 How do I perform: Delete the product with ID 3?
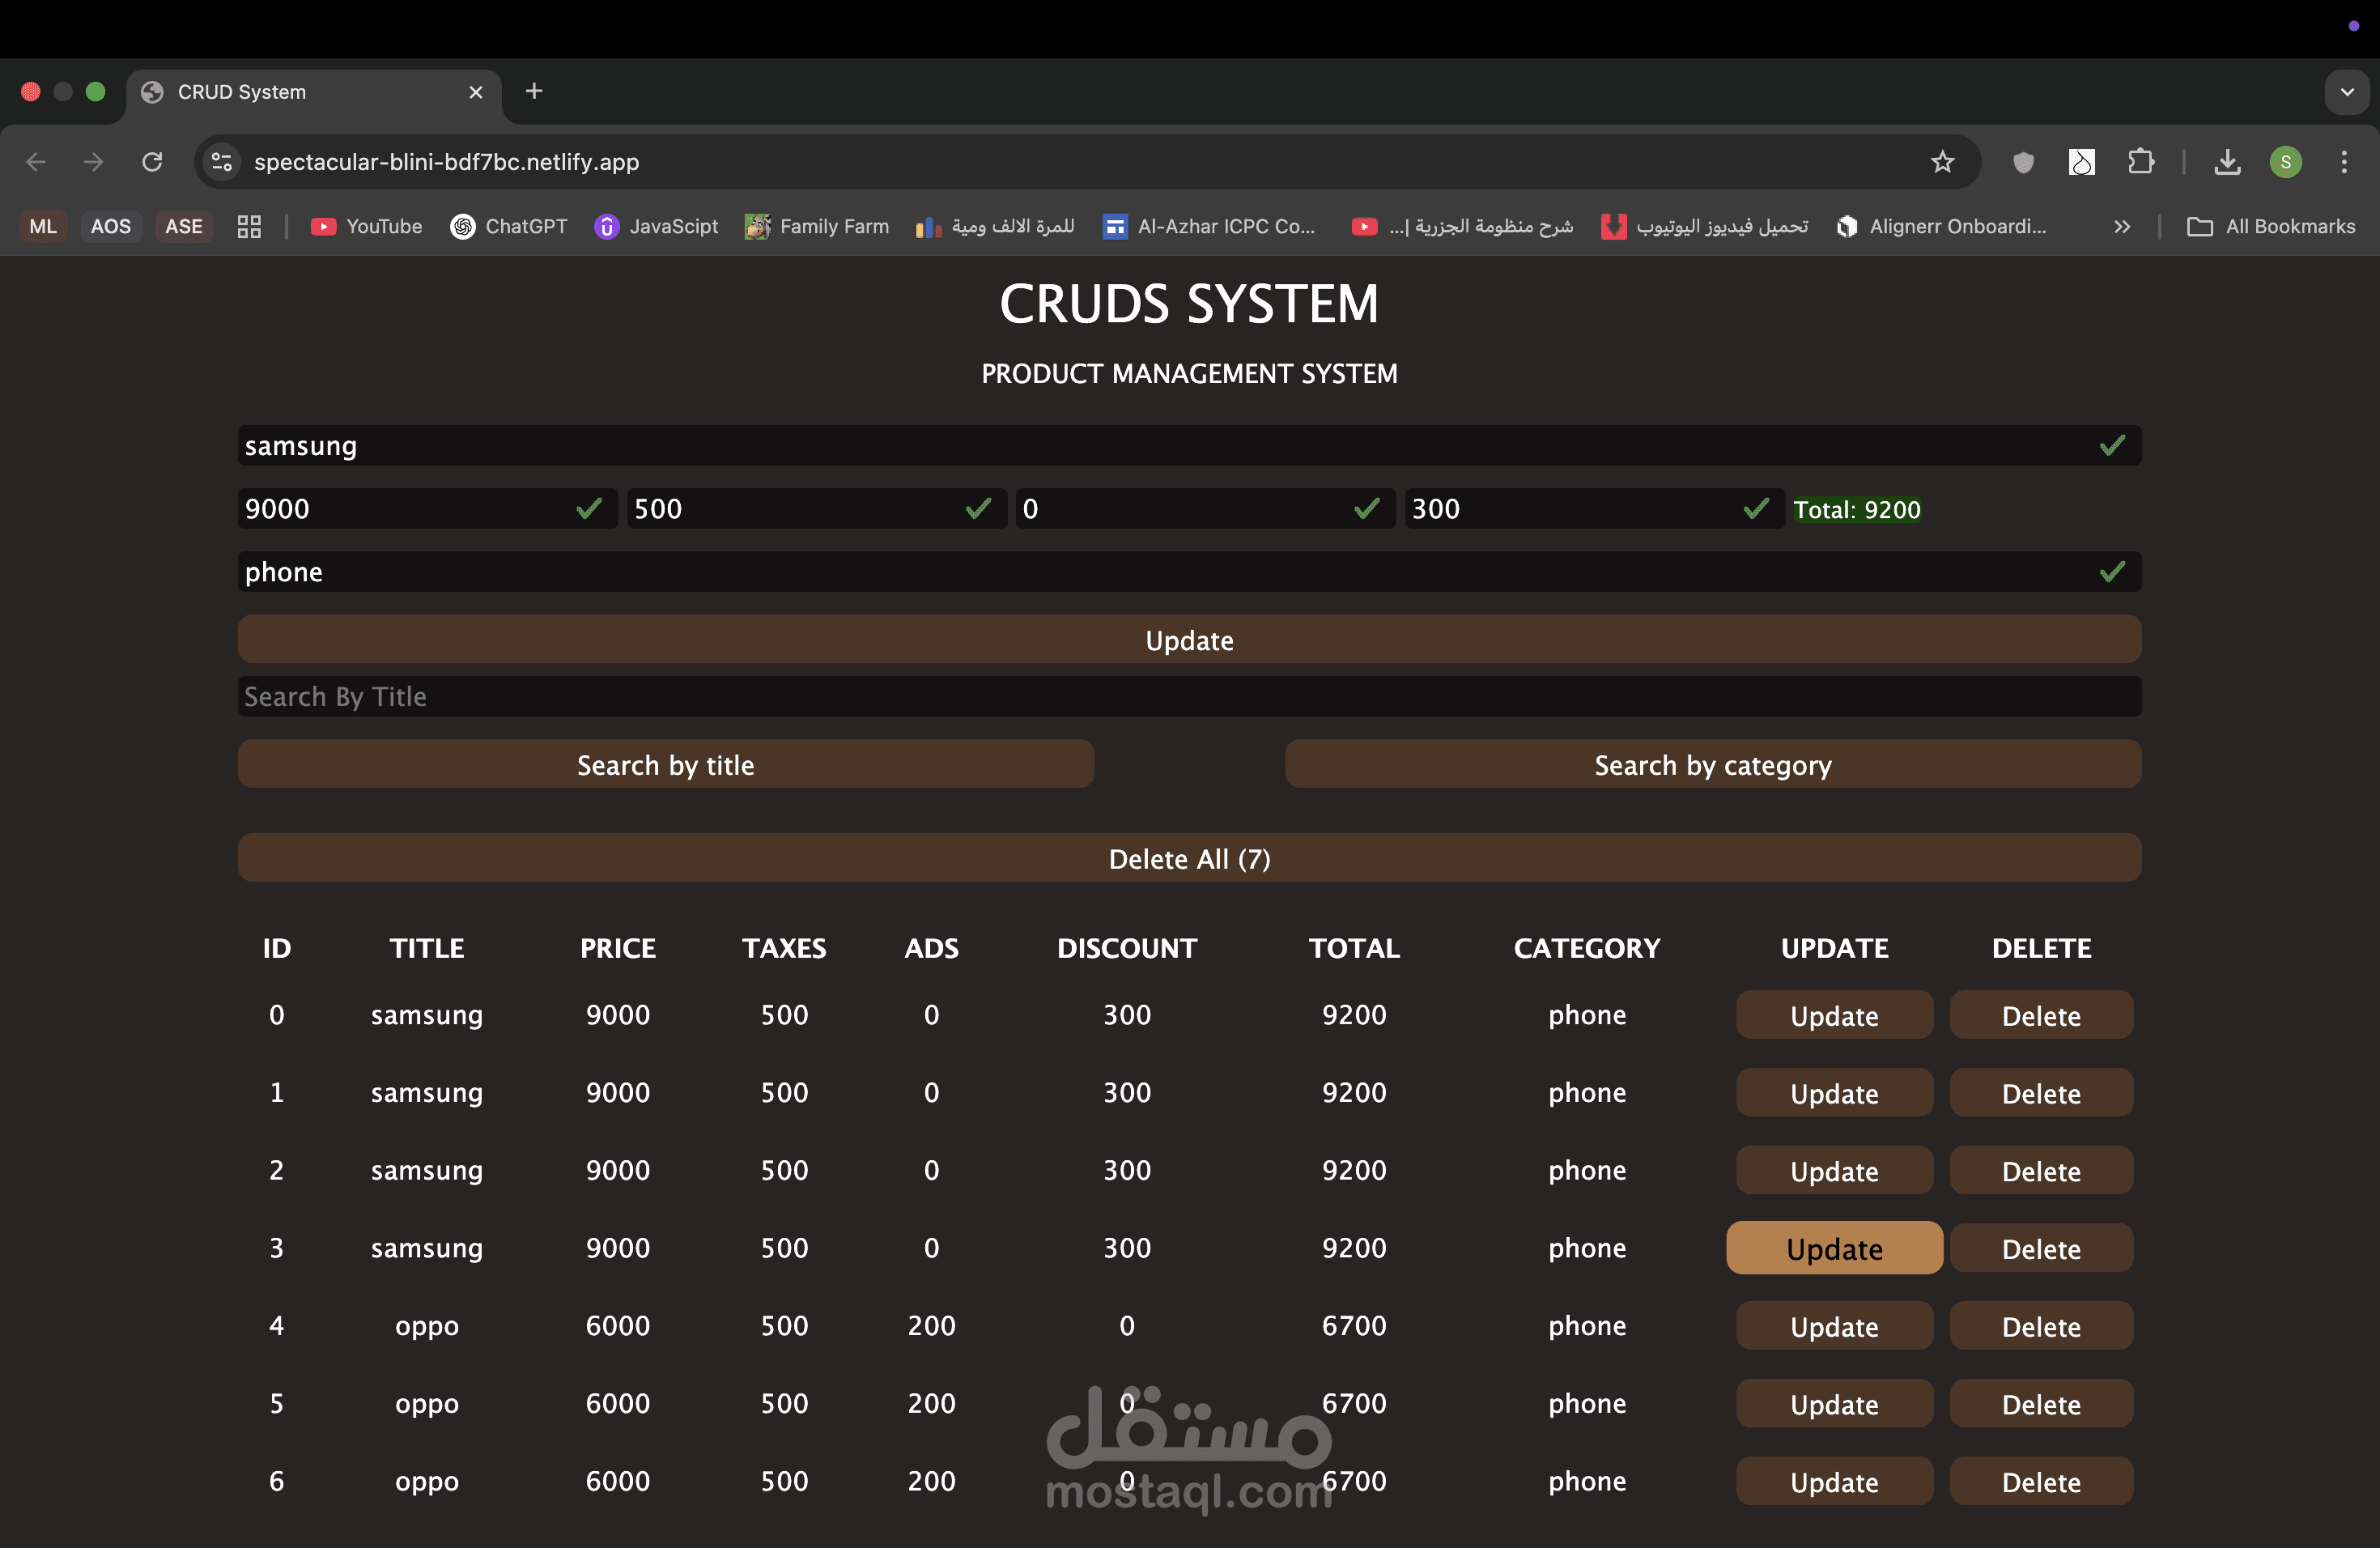point(2041,1249)
